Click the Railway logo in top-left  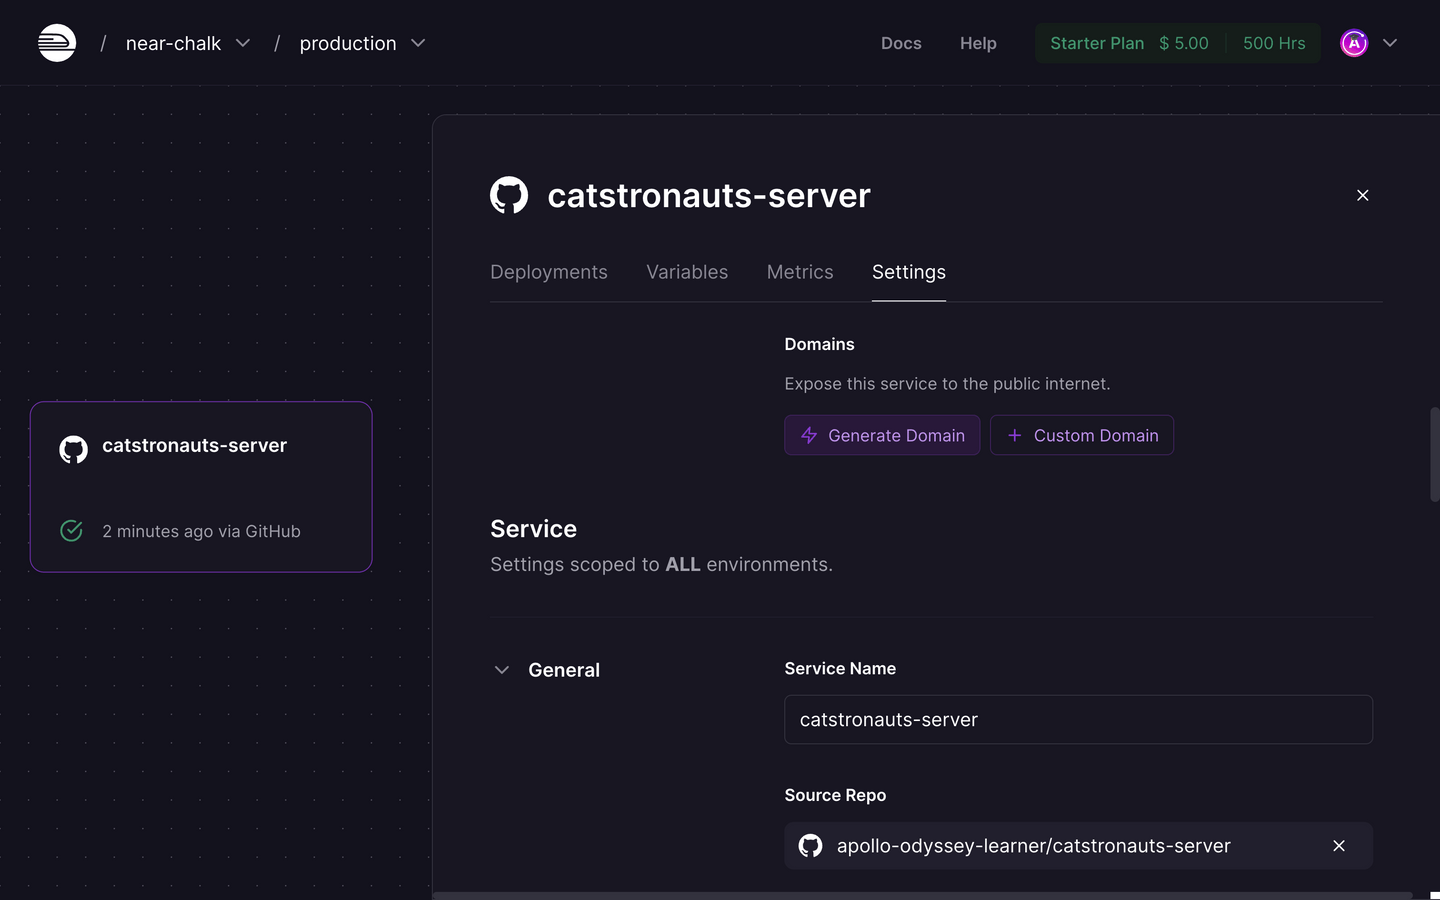pyautogui.click(x=57, y=43)
